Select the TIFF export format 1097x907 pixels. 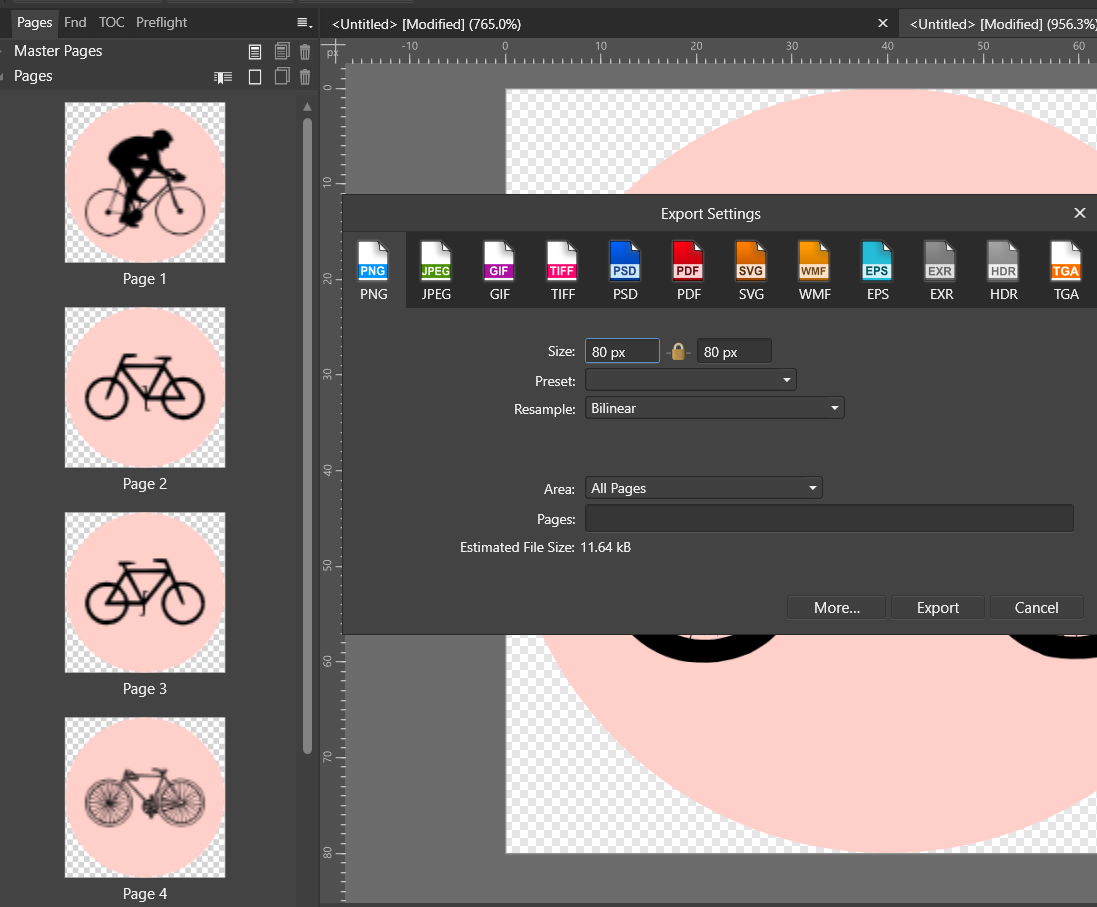(561, 271)
